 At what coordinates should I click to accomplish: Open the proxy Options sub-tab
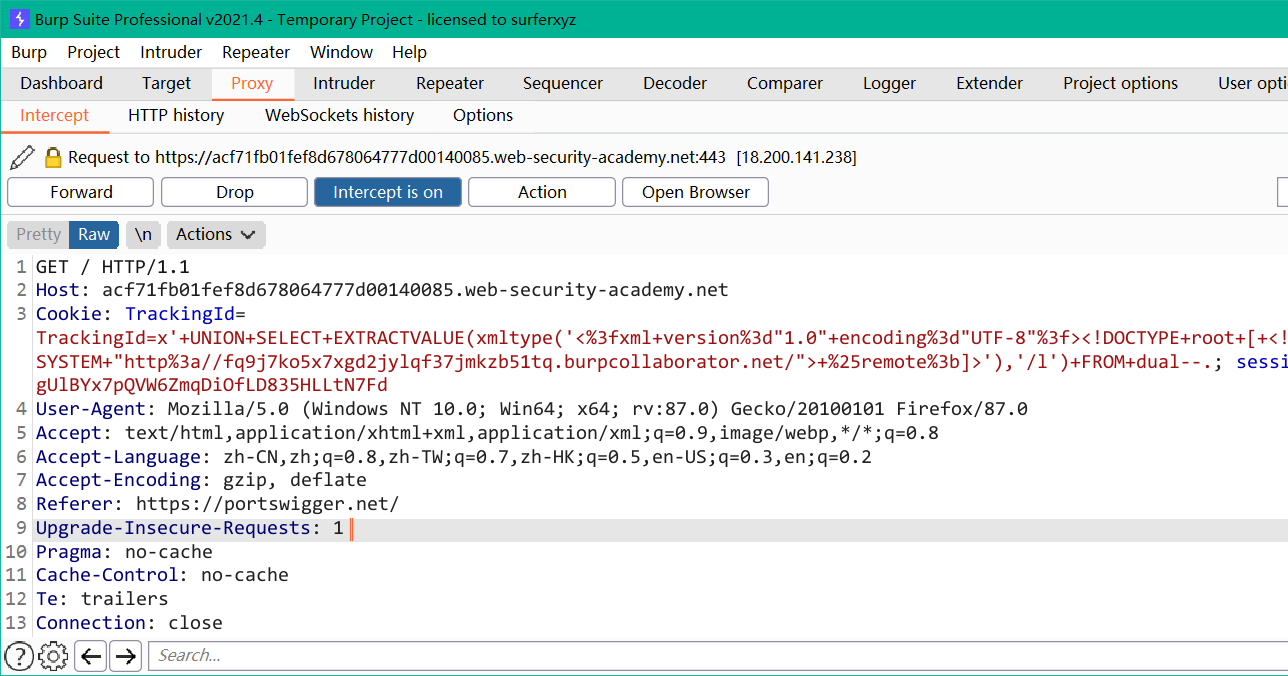click(483, 115)
